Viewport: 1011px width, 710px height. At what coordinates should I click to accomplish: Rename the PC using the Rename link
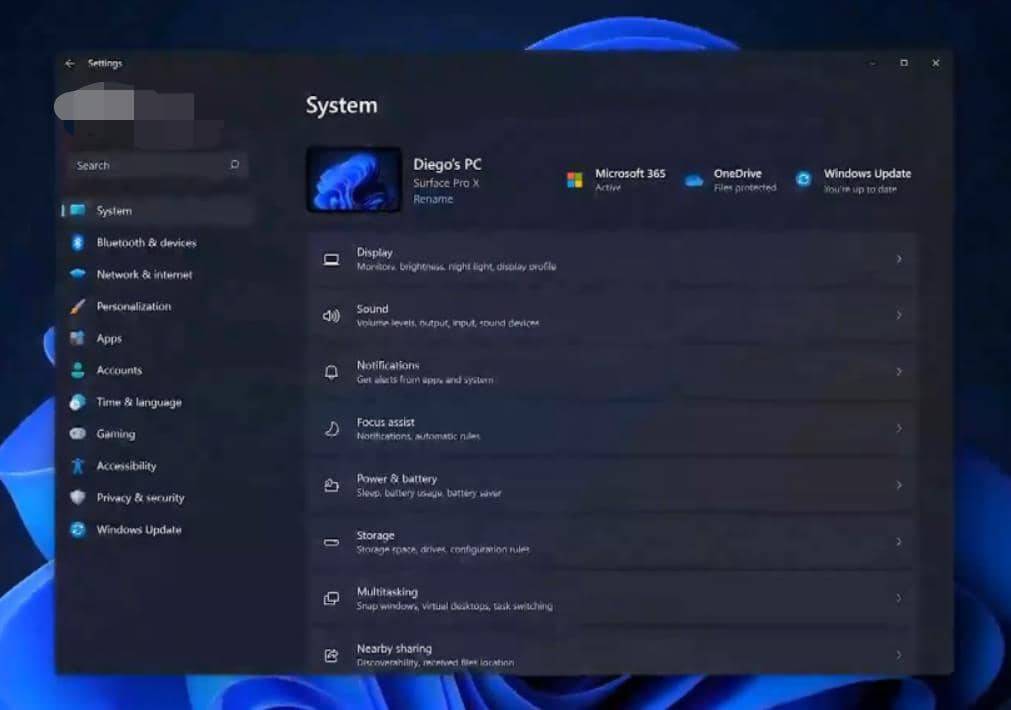tap(433, 199)
